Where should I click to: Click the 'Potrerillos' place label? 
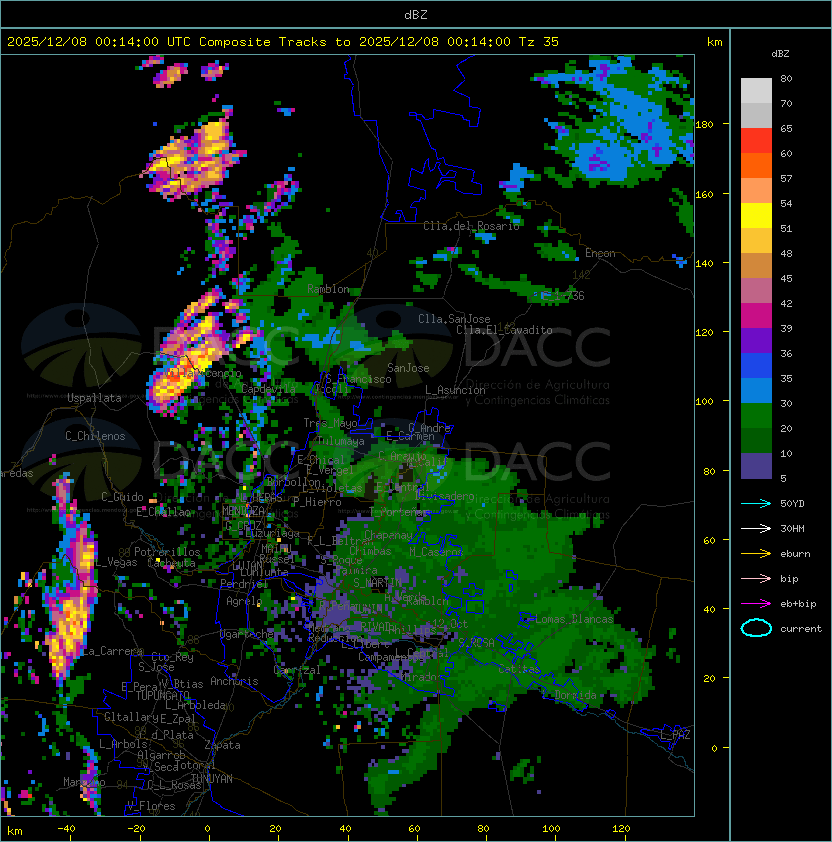[167, 552]
